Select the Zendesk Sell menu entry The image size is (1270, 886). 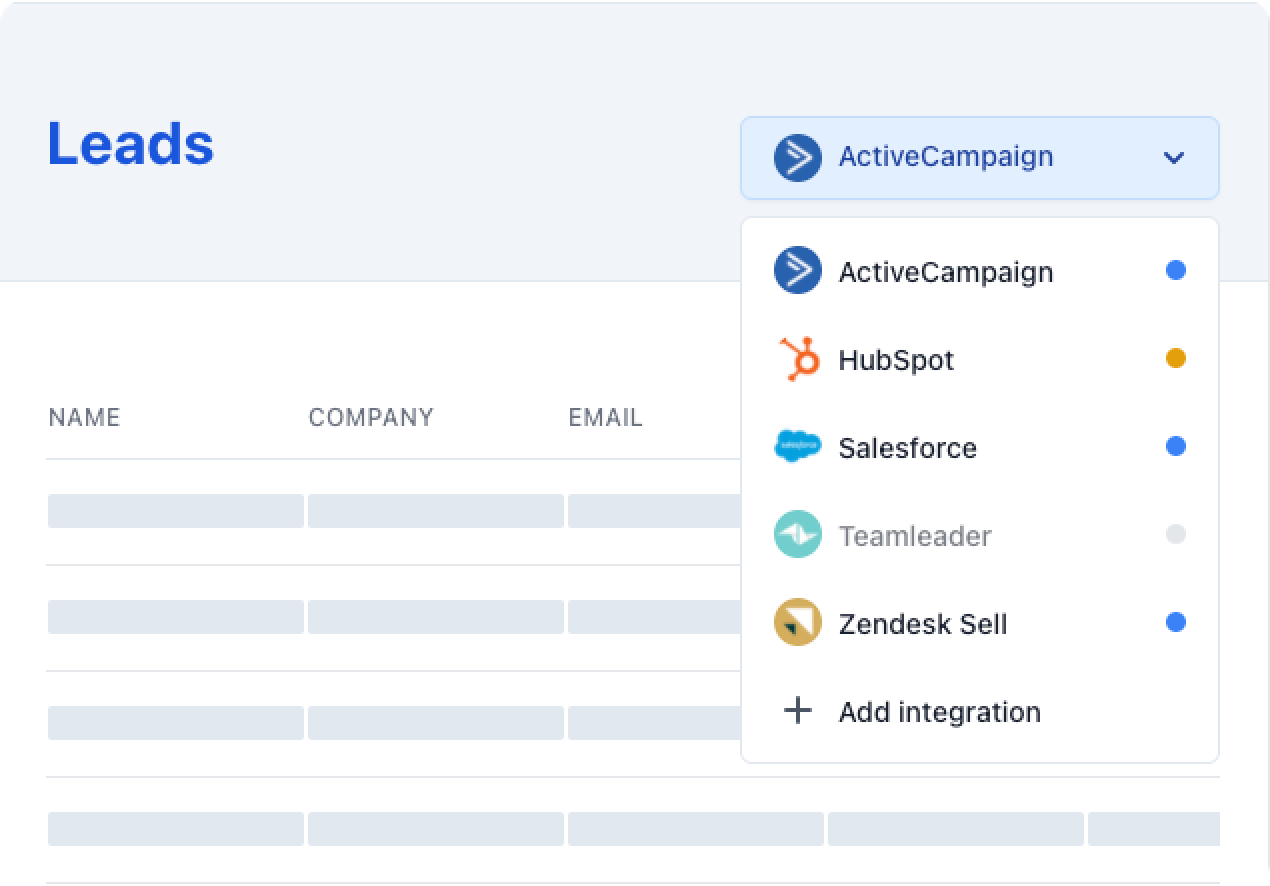point(922,624)
